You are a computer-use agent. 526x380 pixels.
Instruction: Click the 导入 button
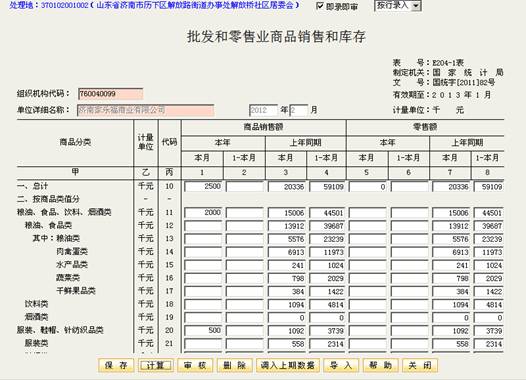tap(341, 365)
